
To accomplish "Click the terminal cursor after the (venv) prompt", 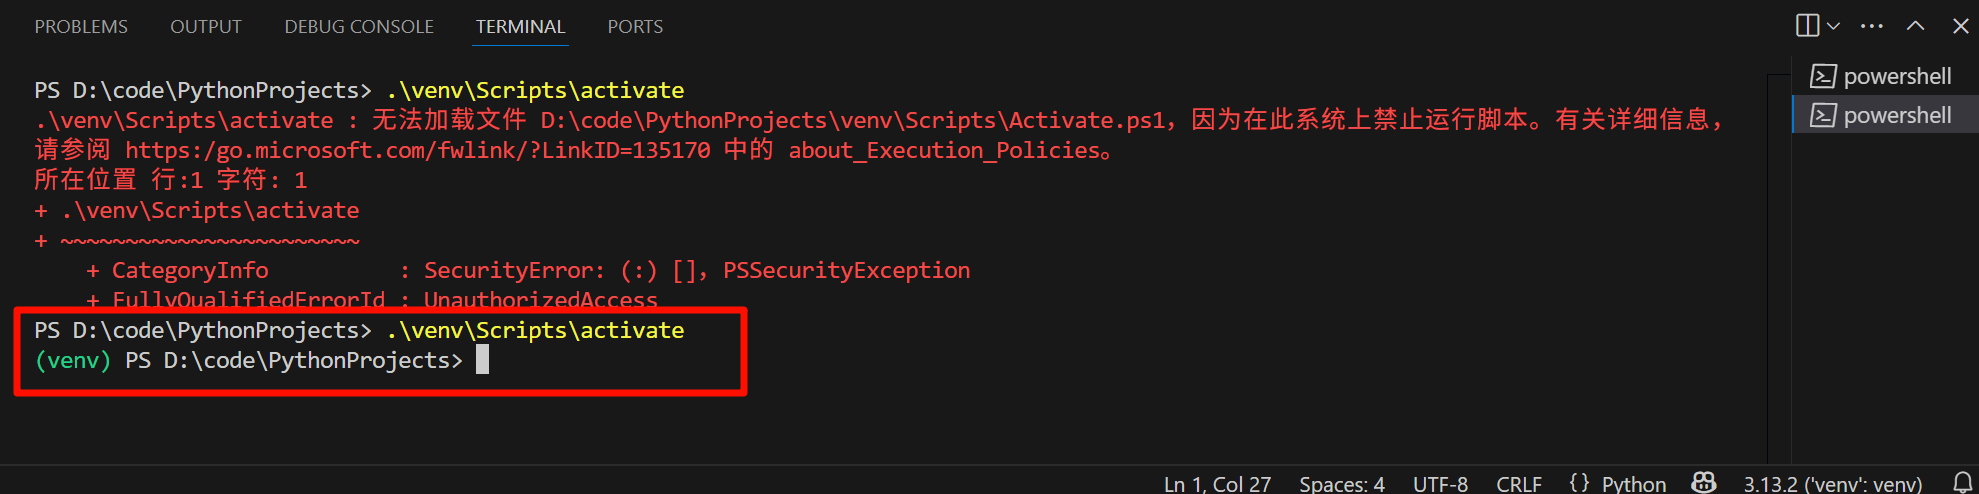I will click(x=482, y=360).
